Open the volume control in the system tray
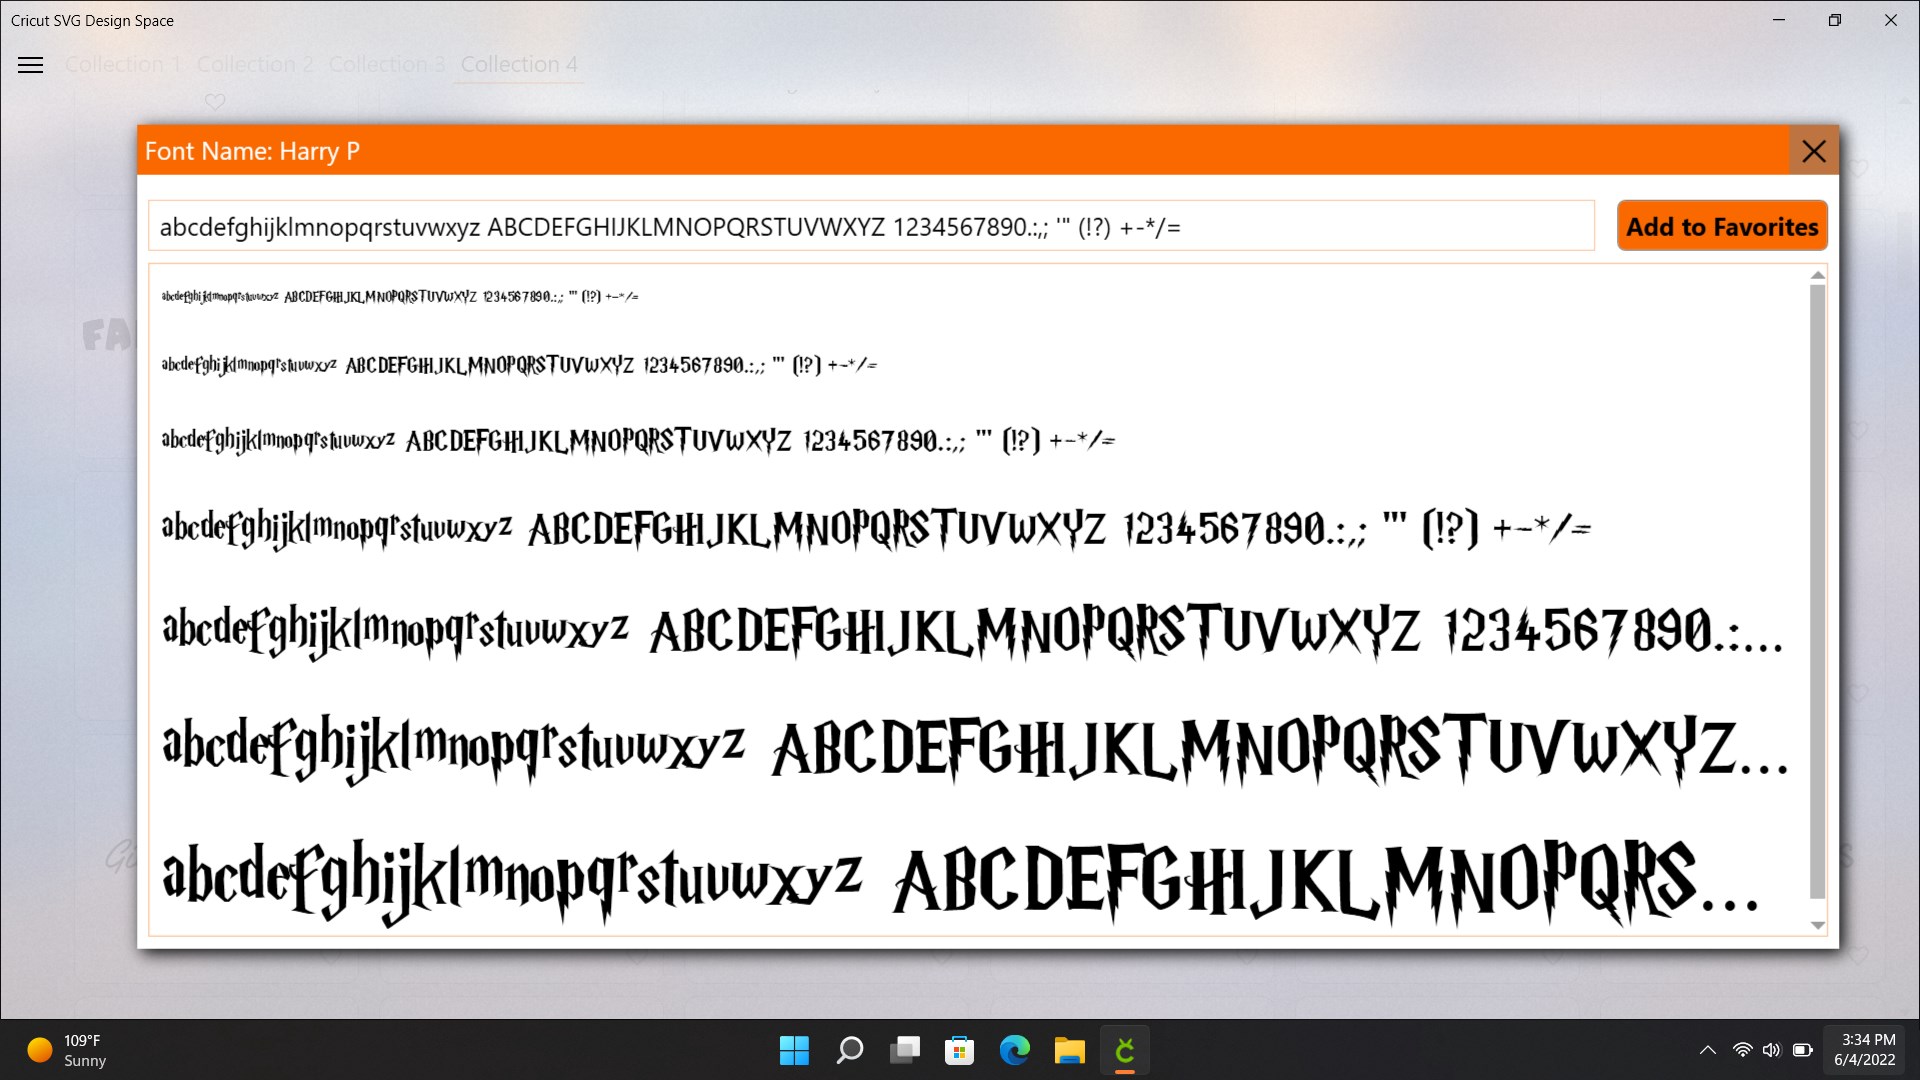 click(1771, 1050)
